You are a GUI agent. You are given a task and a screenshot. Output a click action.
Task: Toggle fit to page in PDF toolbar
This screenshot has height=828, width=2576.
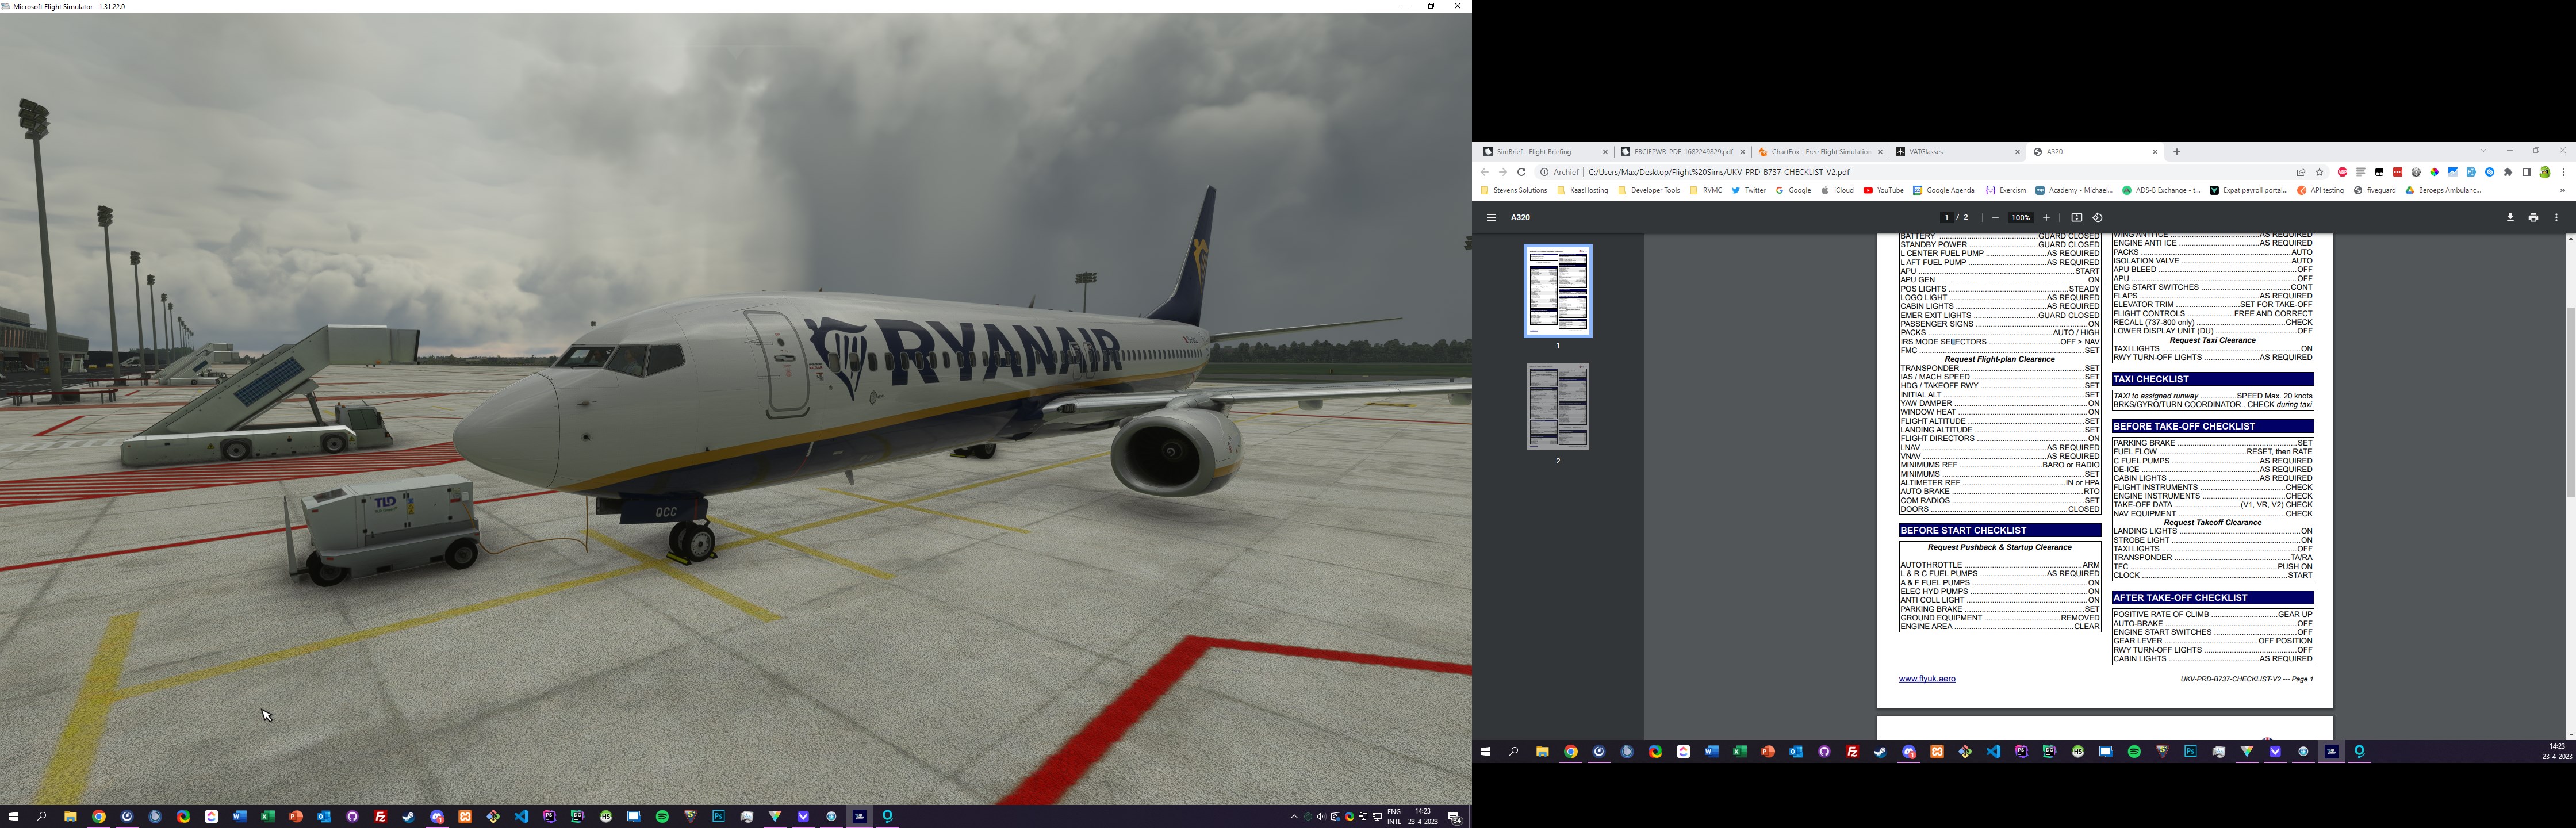[2076, 217]
